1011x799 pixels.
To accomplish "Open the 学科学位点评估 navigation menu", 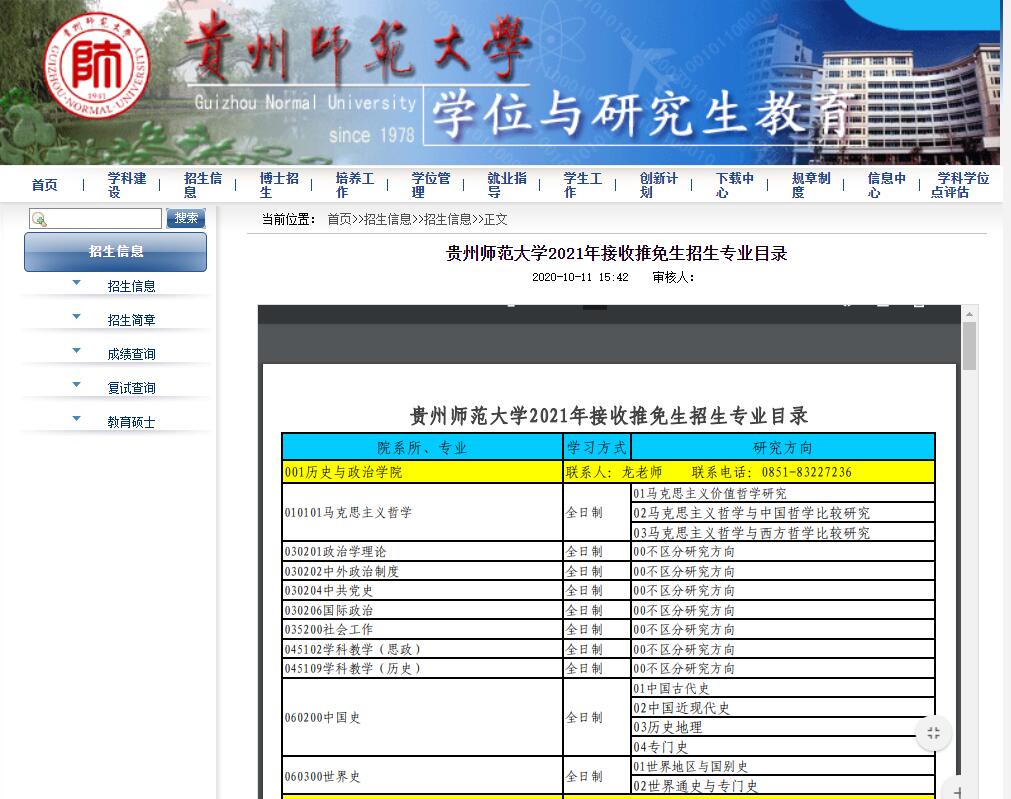I will click(x=959, y=185).
